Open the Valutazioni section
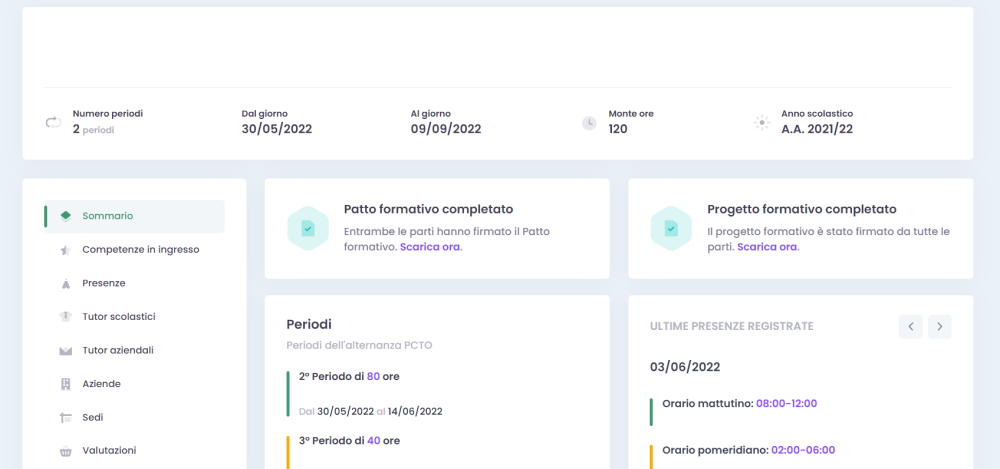Viewport: 1000px width, 469px height. coord(109,451)
